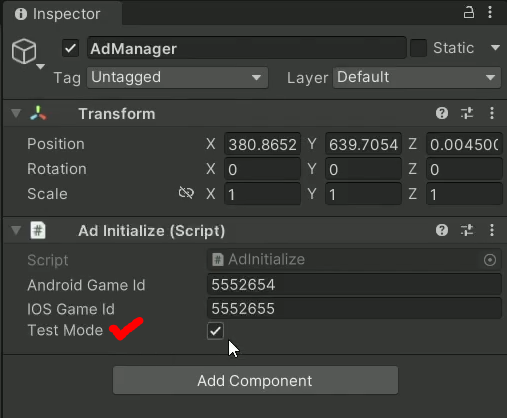Open the Tag dropdown showing Untagged
This screenshot has width=507, height=418.
(x=177, y=78)
